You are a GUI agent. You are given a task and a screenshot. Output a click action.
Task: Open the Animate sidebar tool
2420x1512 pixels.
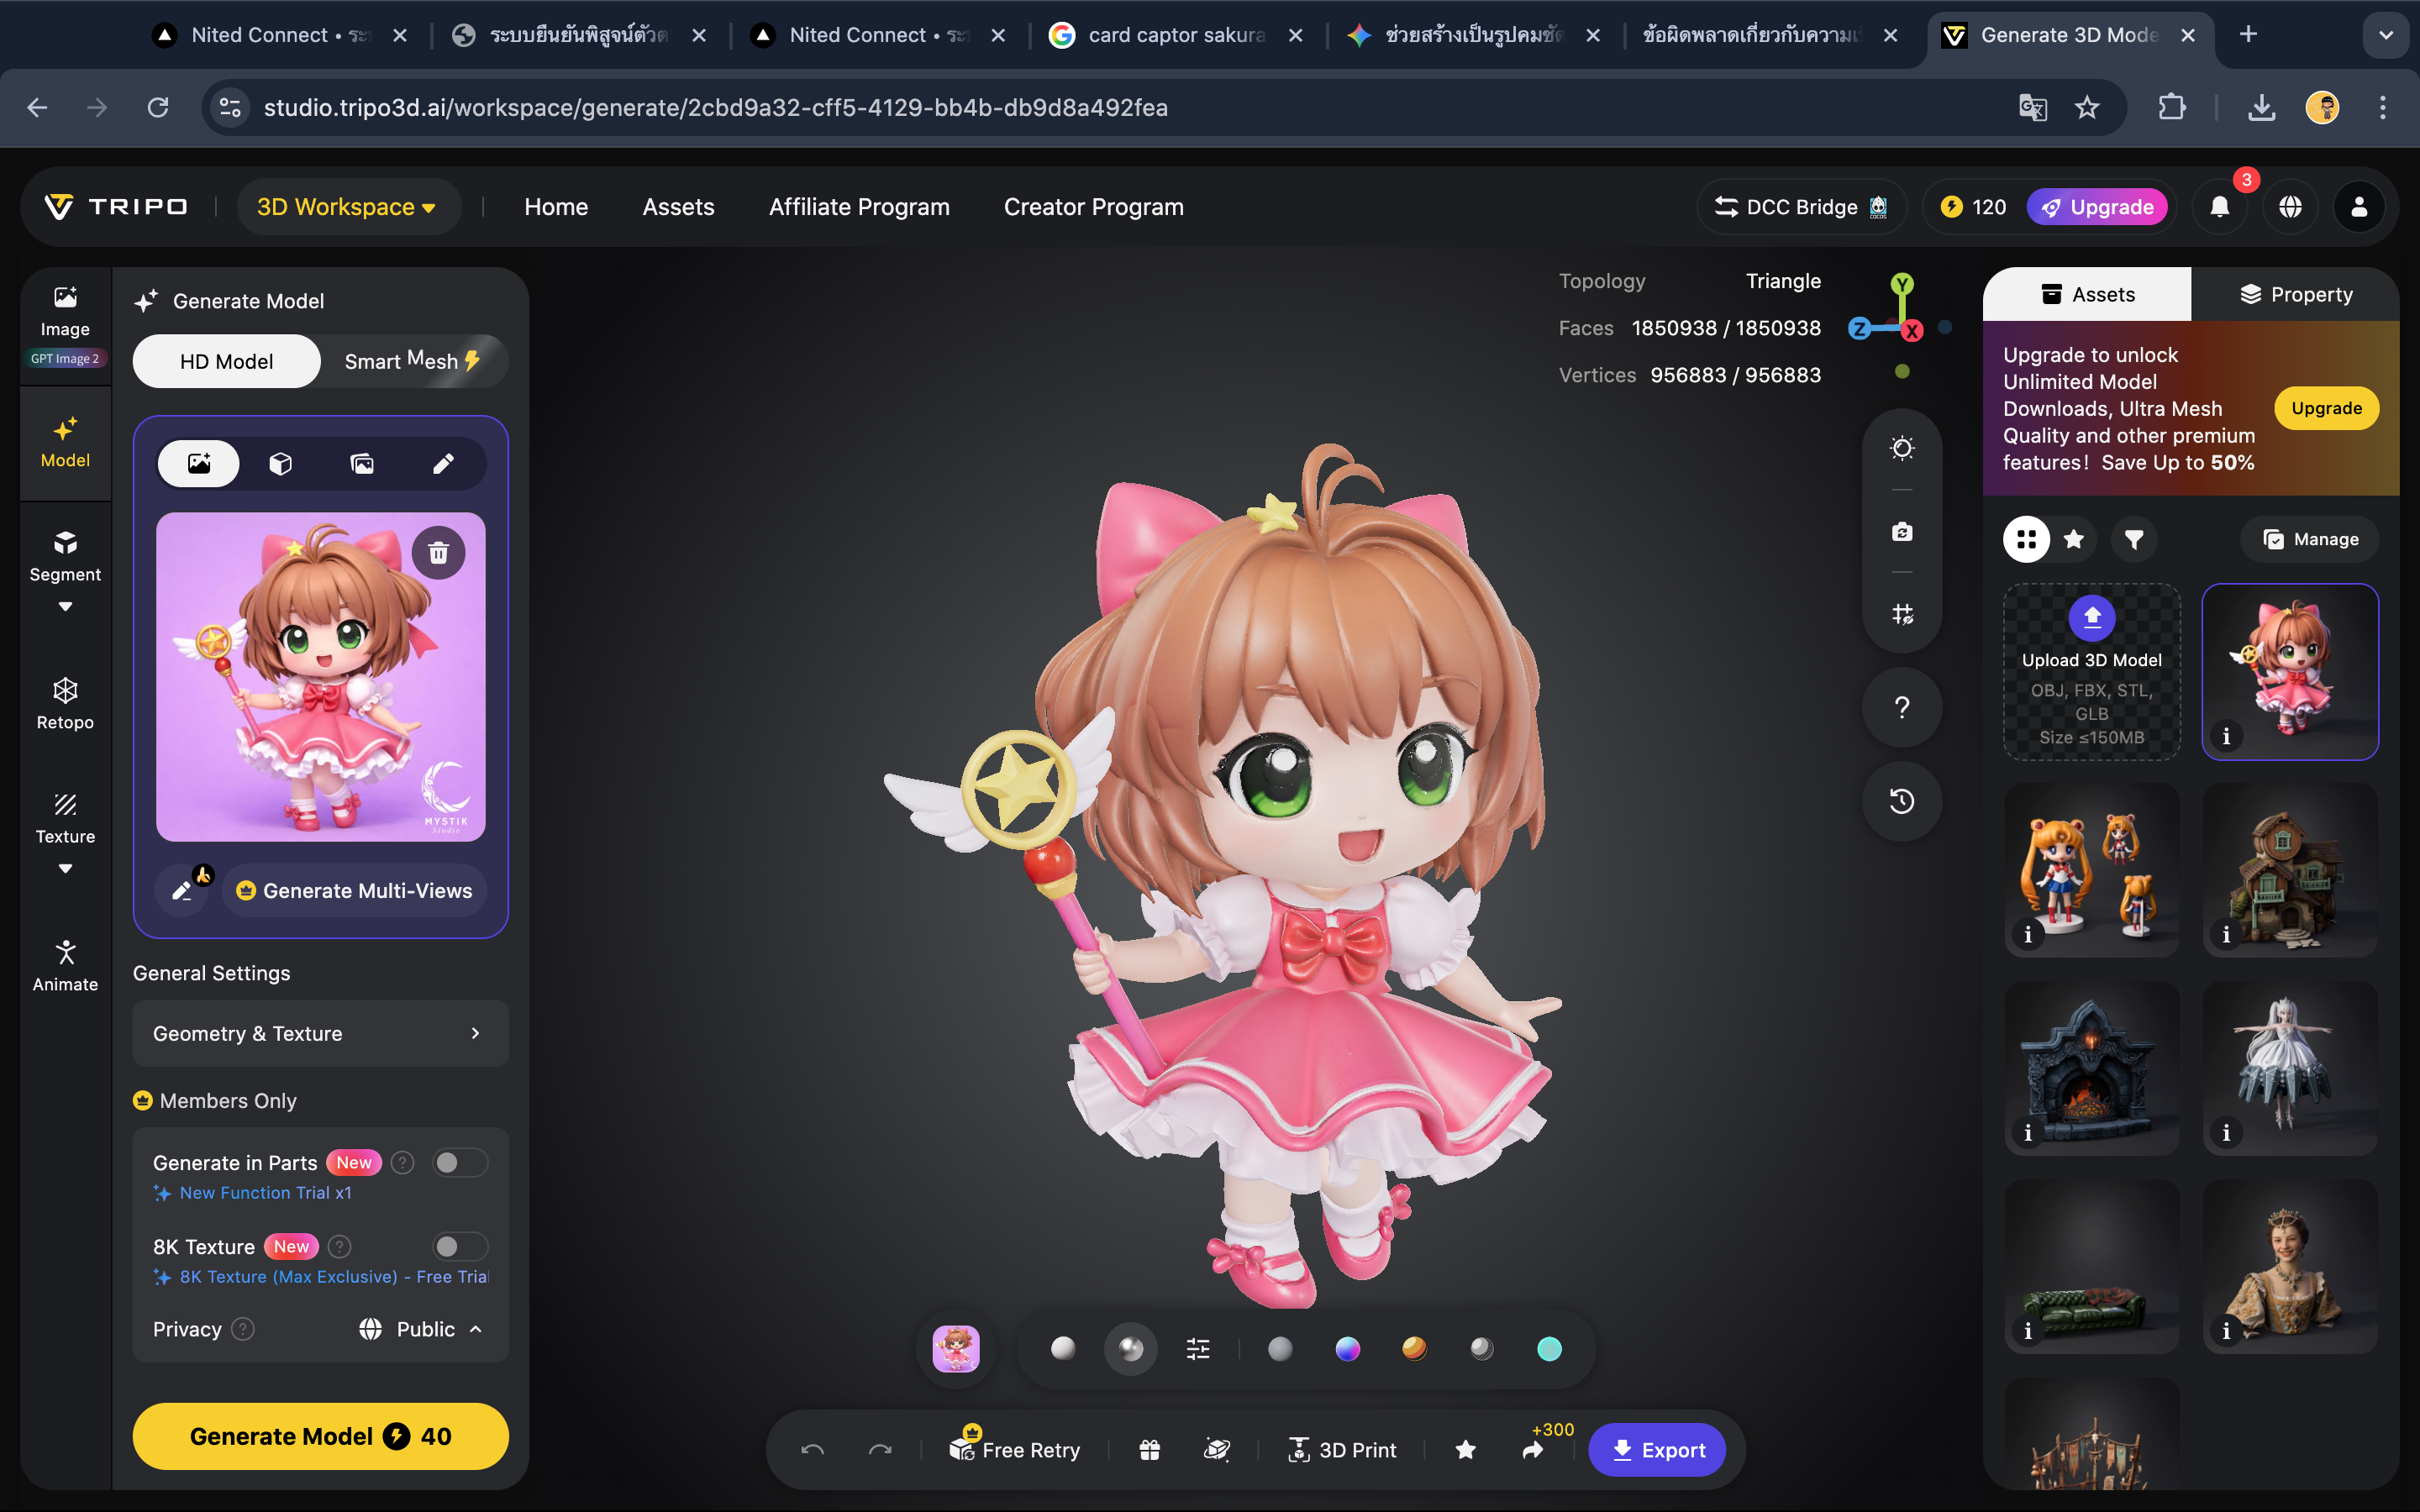tap(65, 966)
